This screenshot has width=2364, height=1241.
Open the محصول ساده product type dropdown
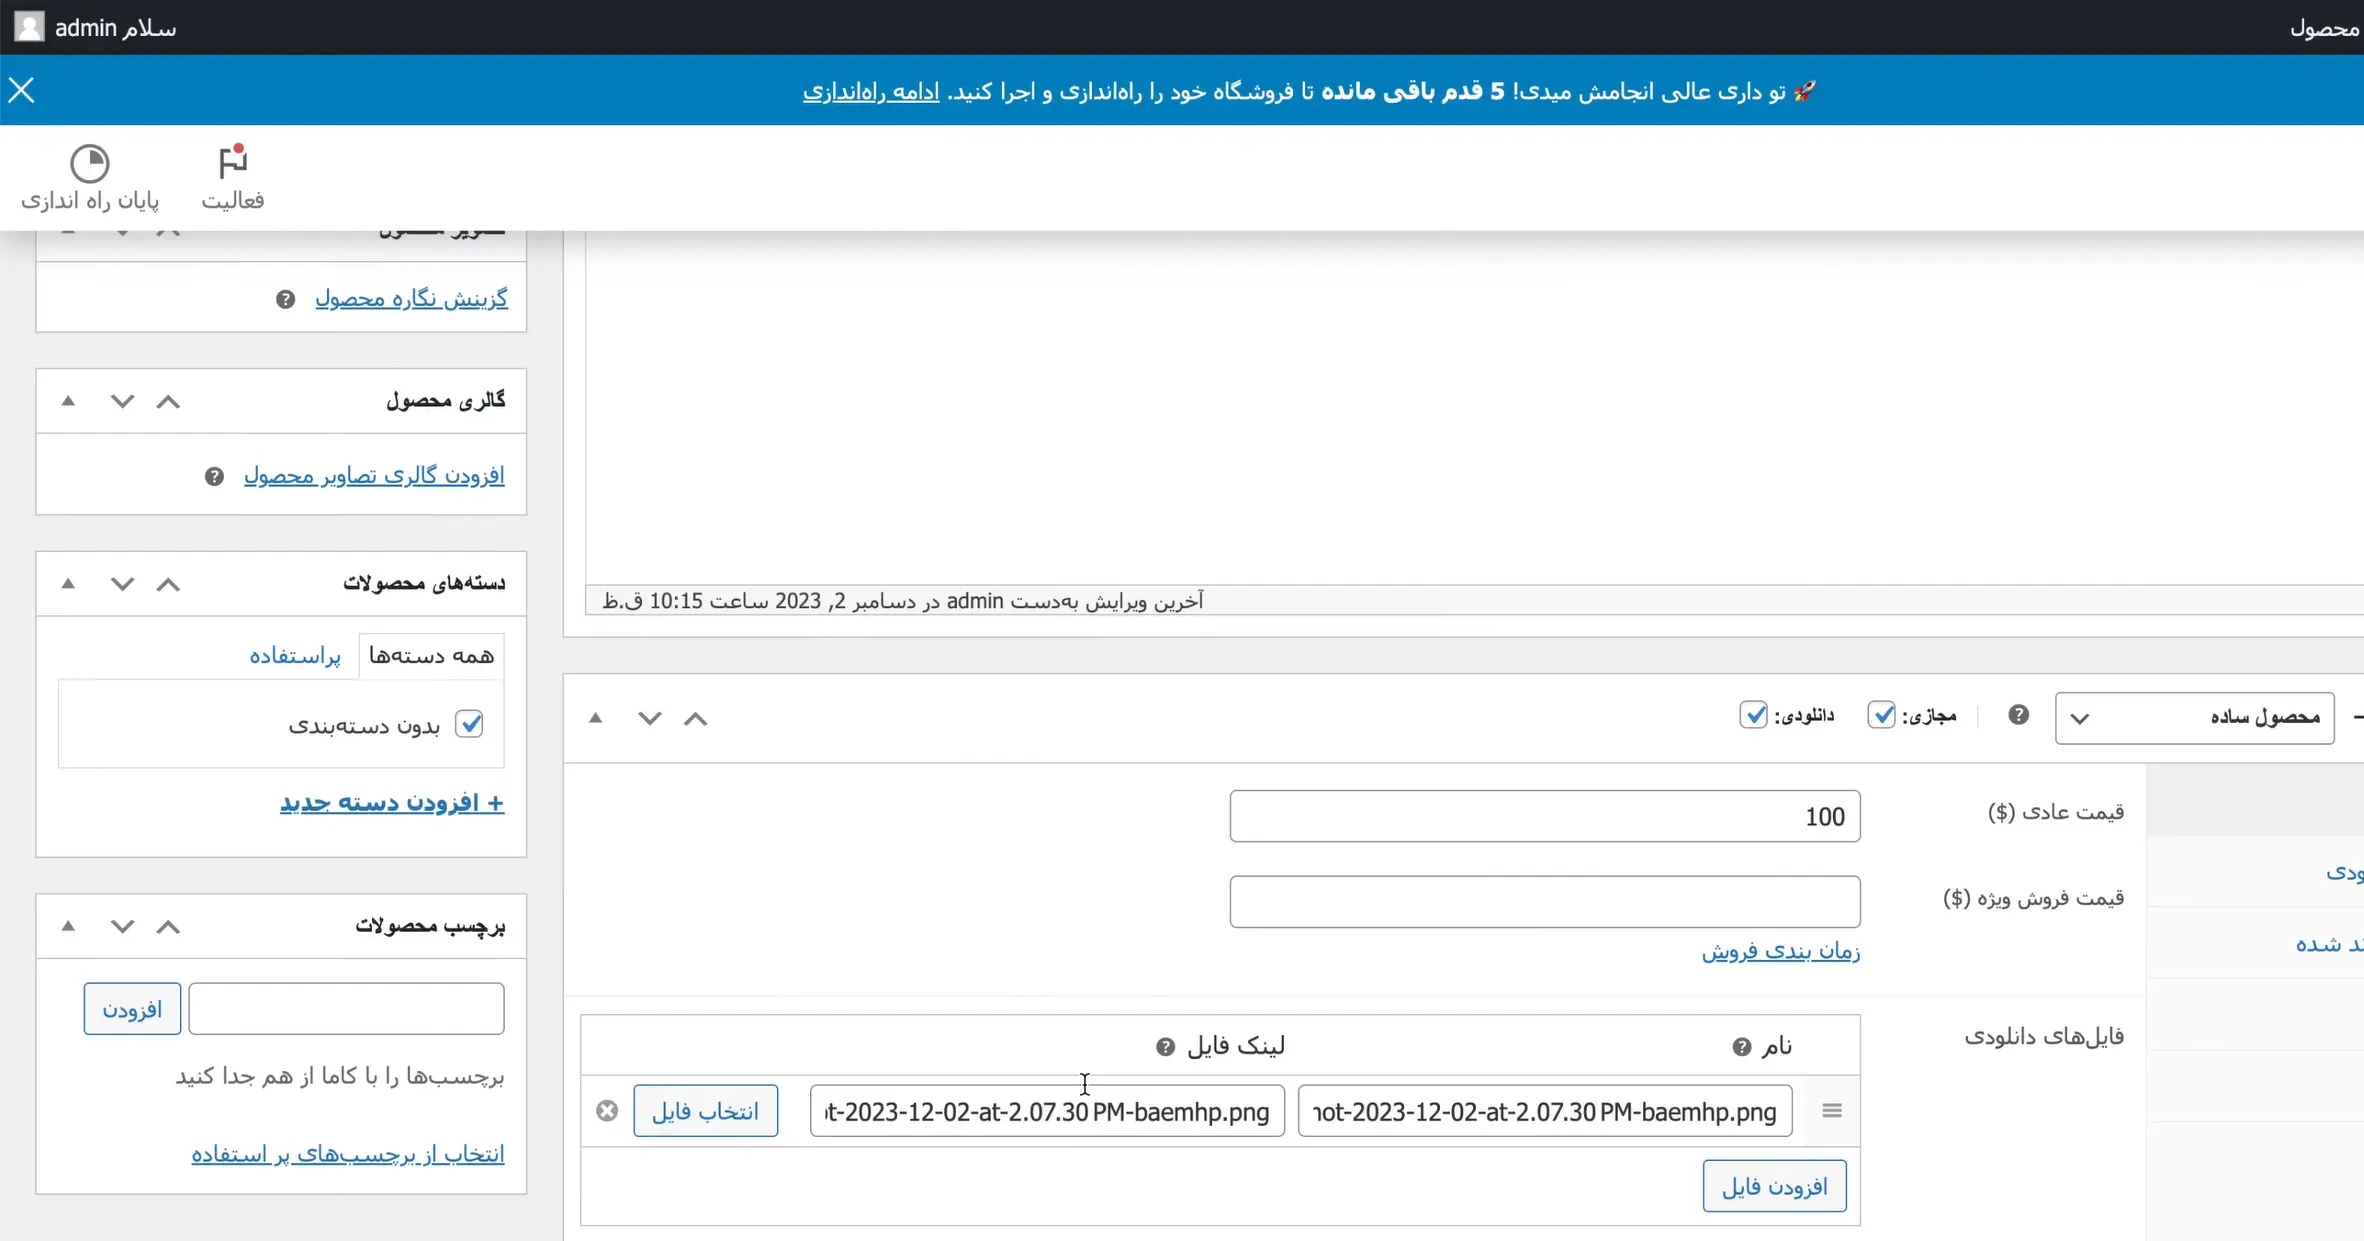(x=2198, y=717)
